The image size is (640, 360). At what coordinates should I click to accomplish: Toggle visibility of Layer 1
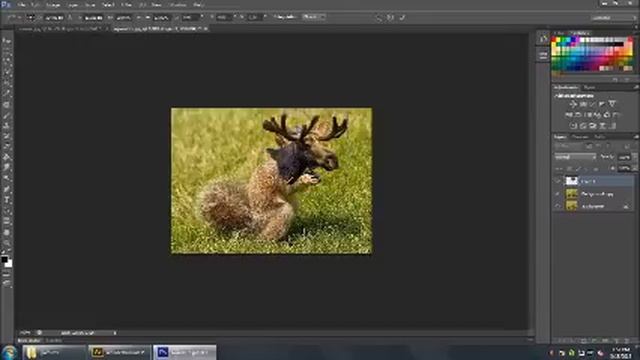558,181
